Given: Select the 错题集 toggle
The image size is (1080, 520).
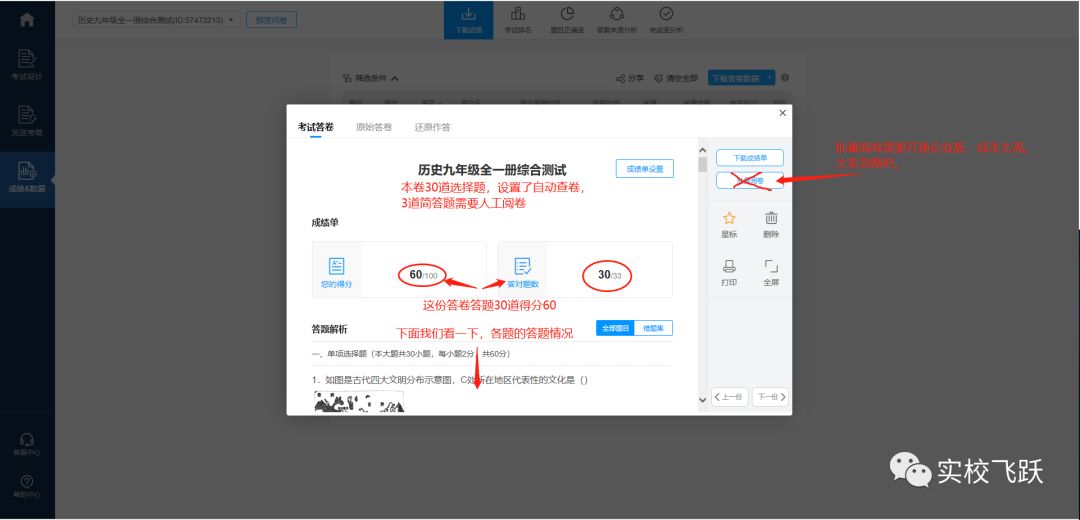Looking at the screenshot, I should click(x=654, y=329).
